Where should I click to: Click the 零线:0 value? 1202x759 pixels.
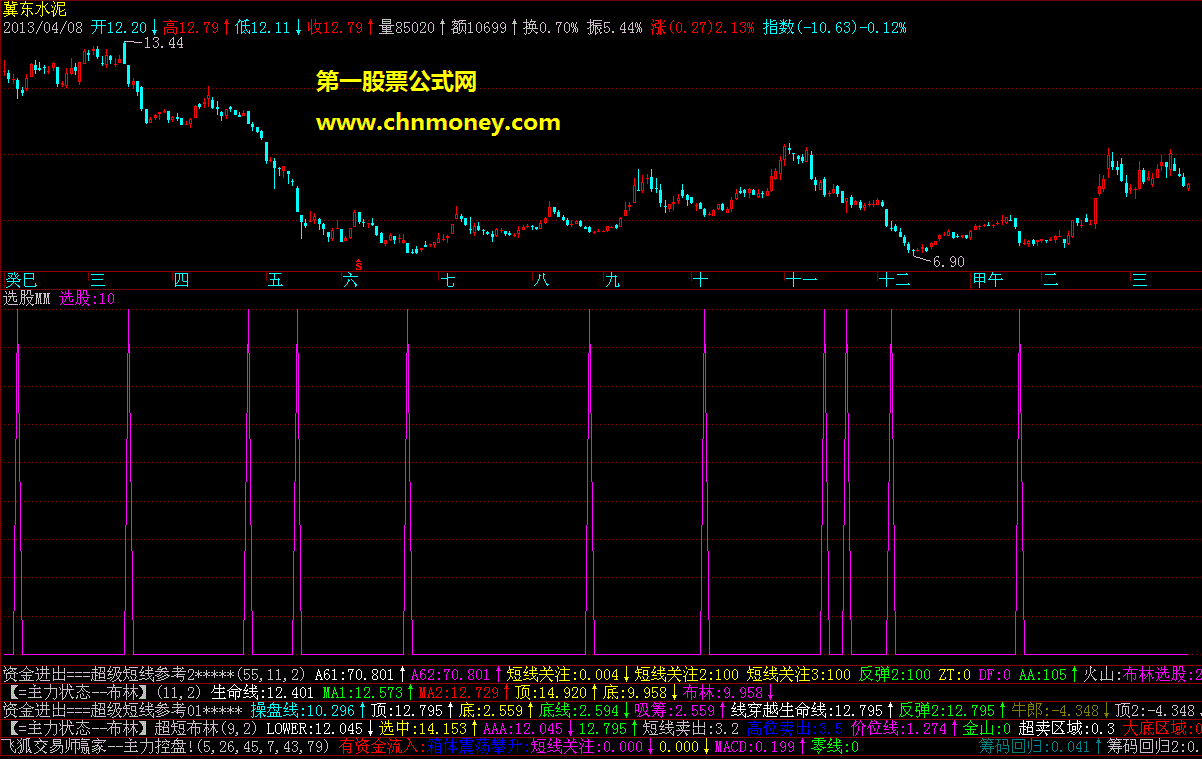pos(834,746)
